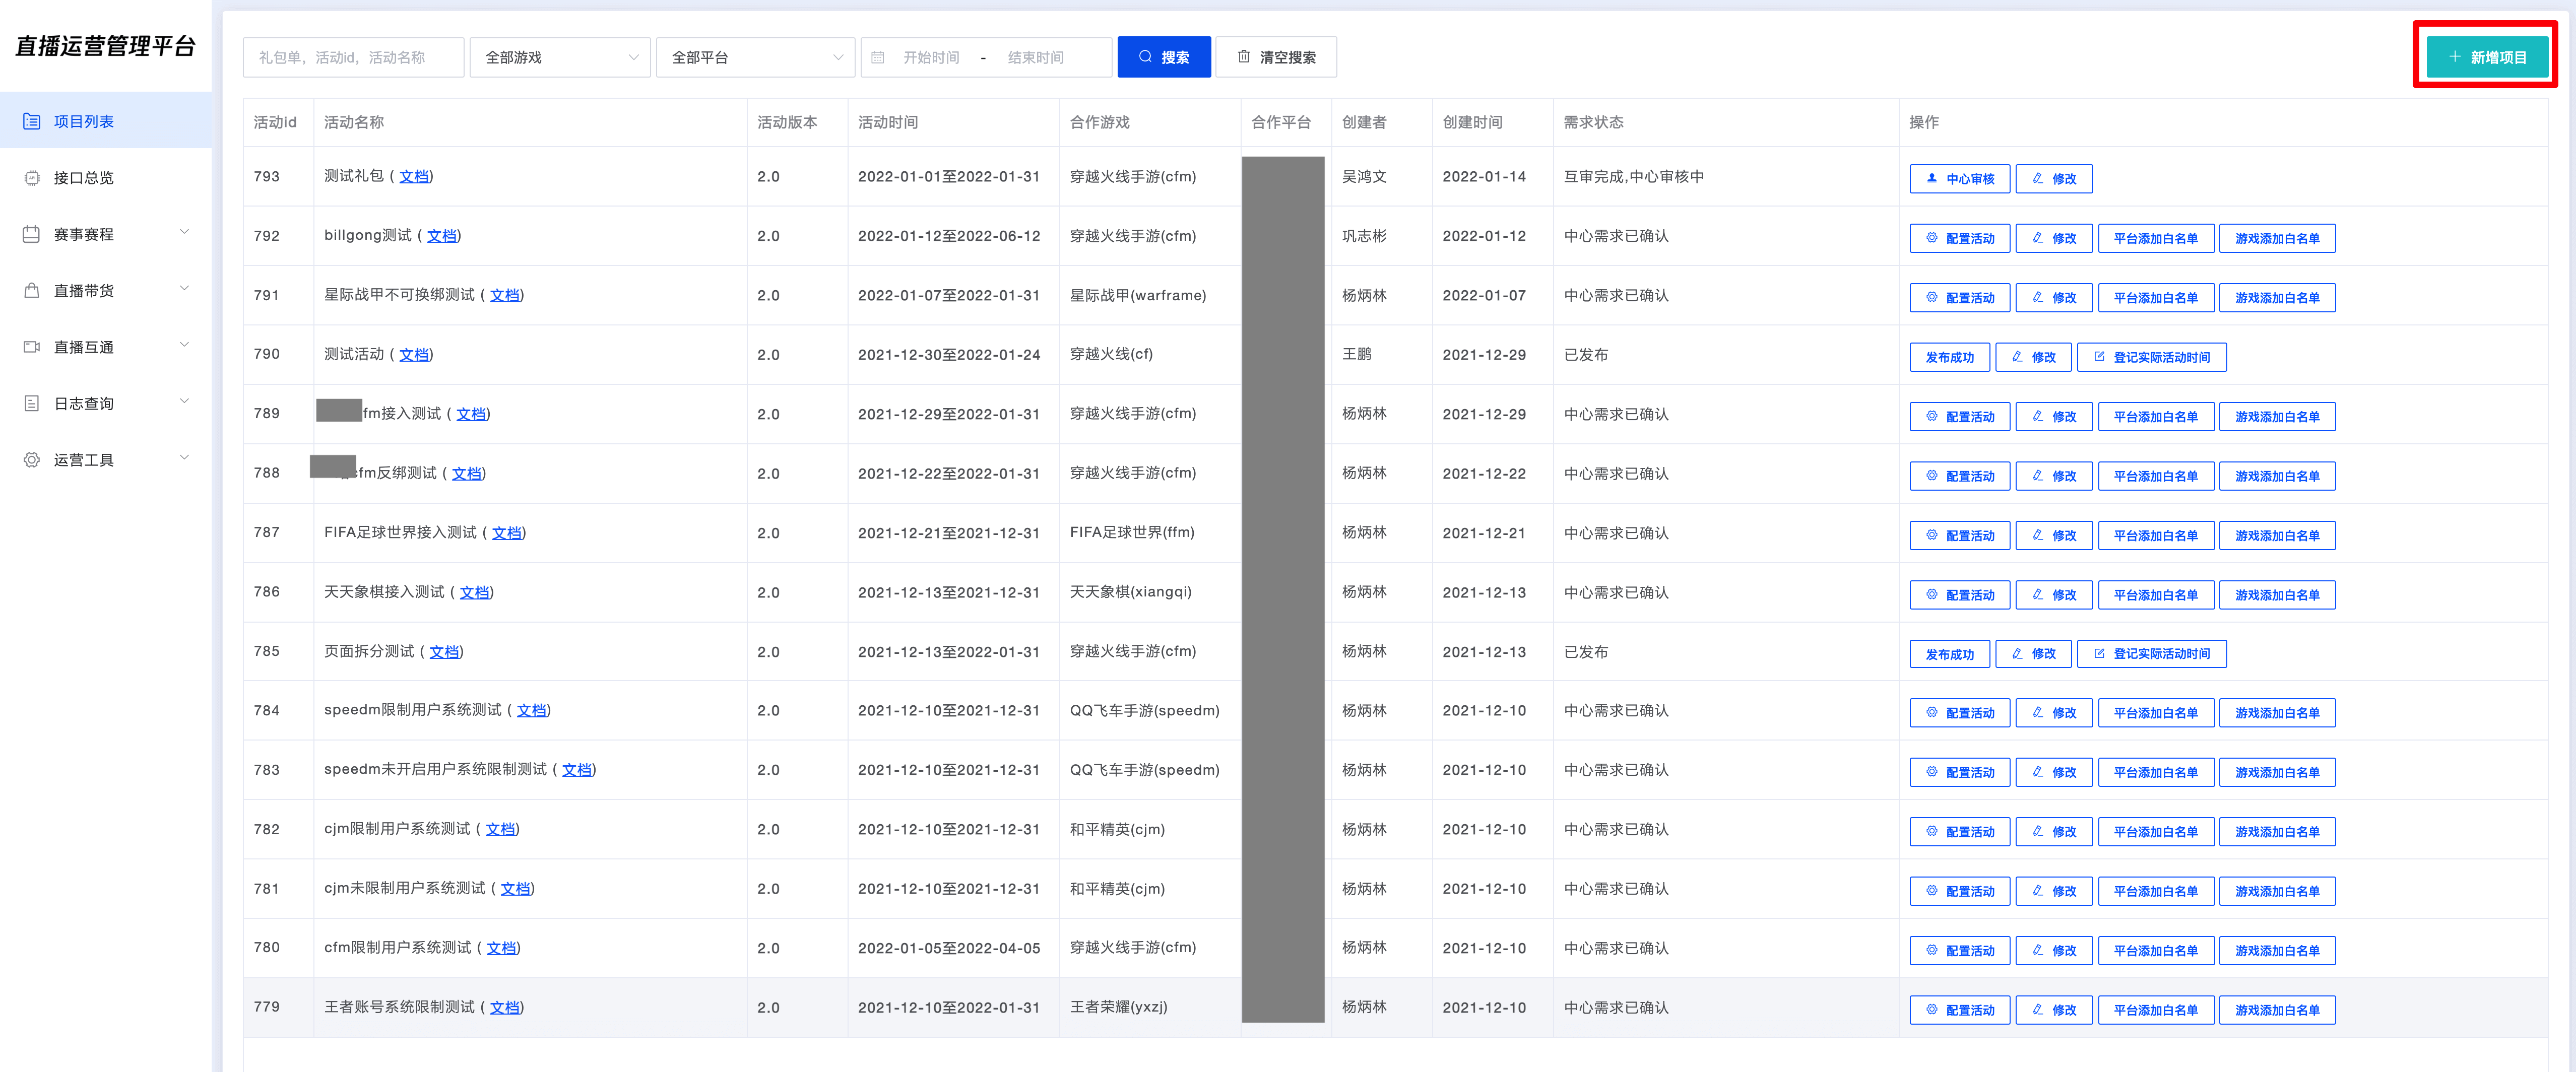Click the pencil icon on 修改 in row 786
Screen dimensions: 2576x1072
tap(2038, 594)
